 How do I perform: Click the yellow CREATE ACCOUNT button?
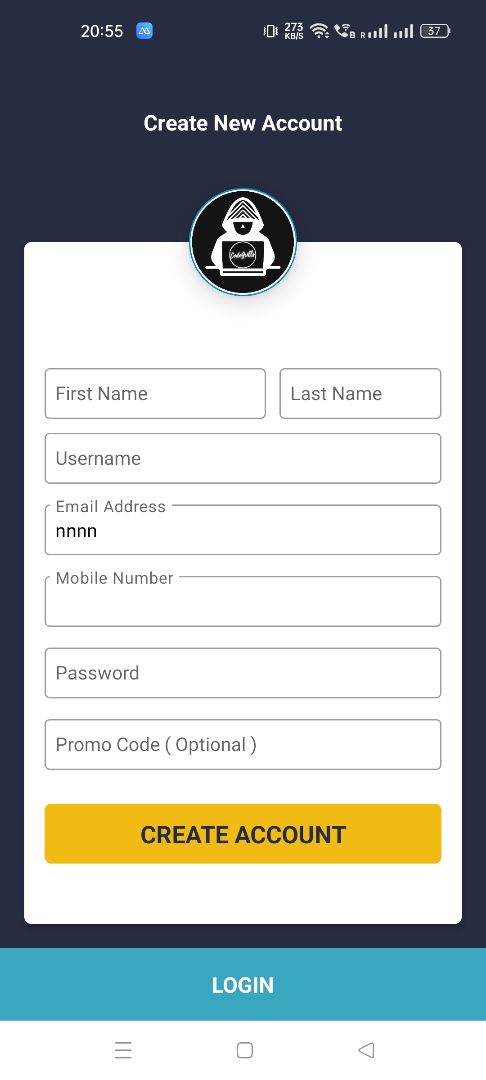243,833
